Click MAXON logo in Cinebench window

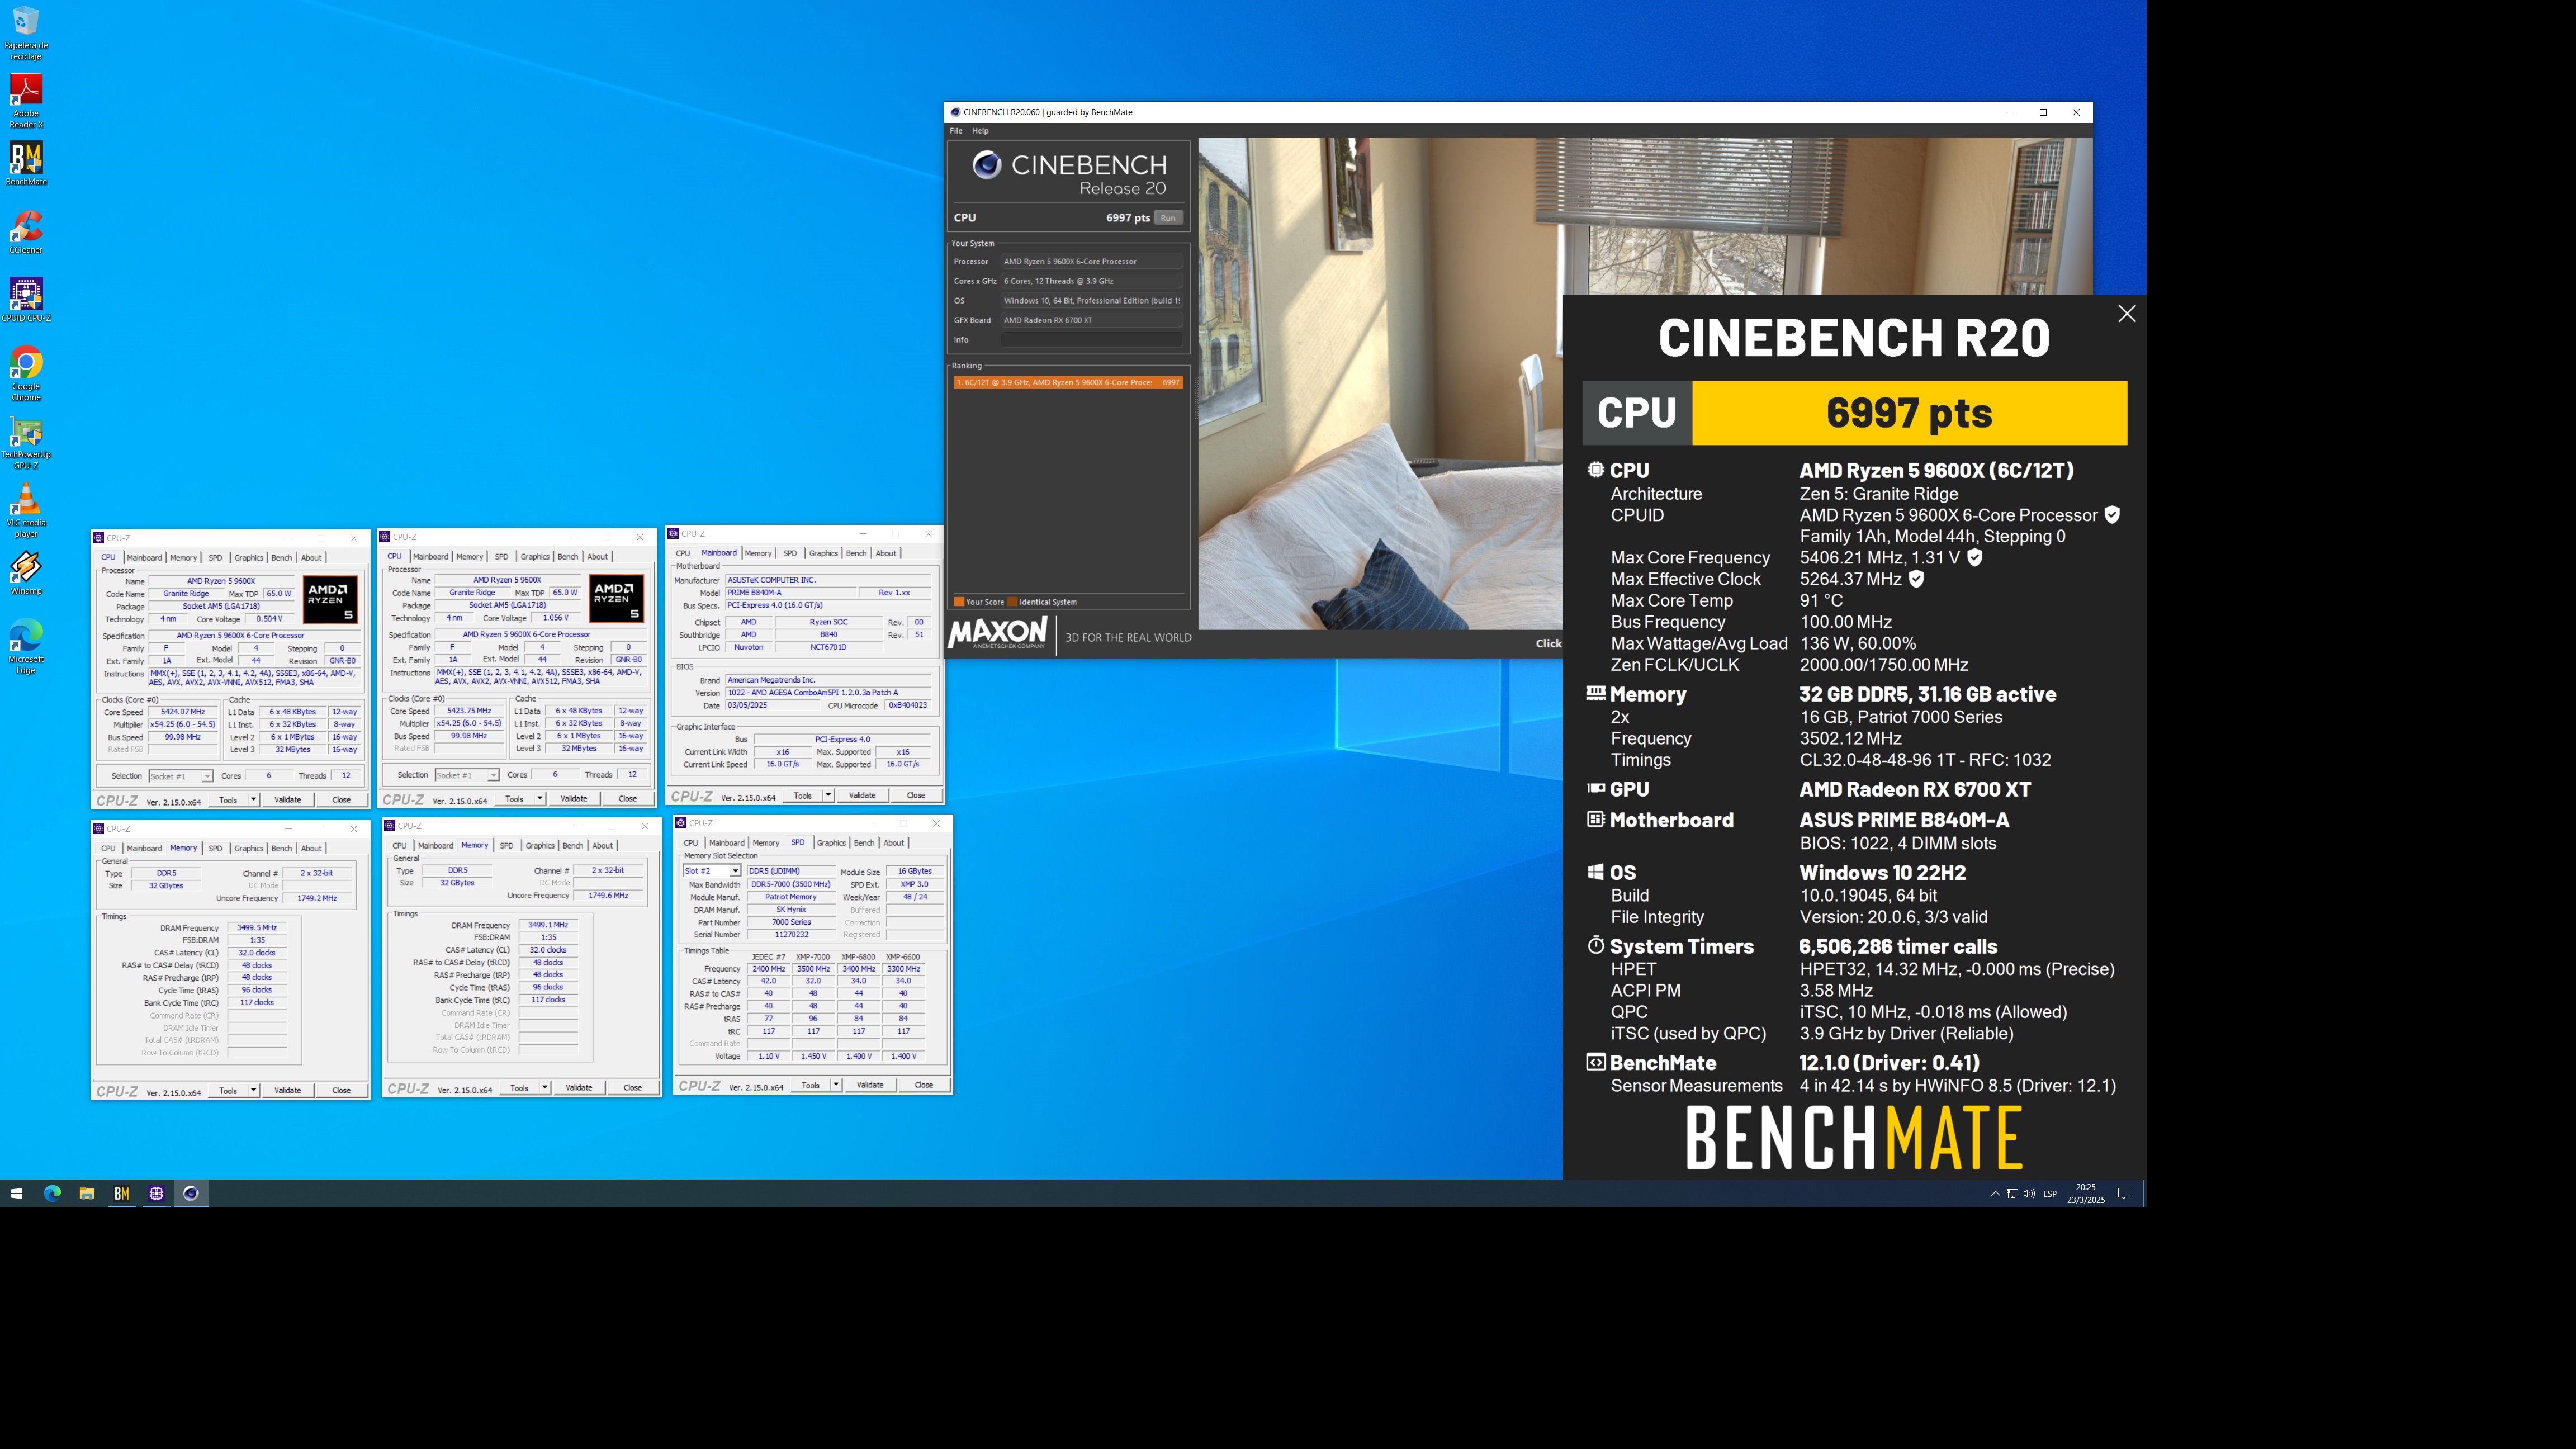pos(998,633)
